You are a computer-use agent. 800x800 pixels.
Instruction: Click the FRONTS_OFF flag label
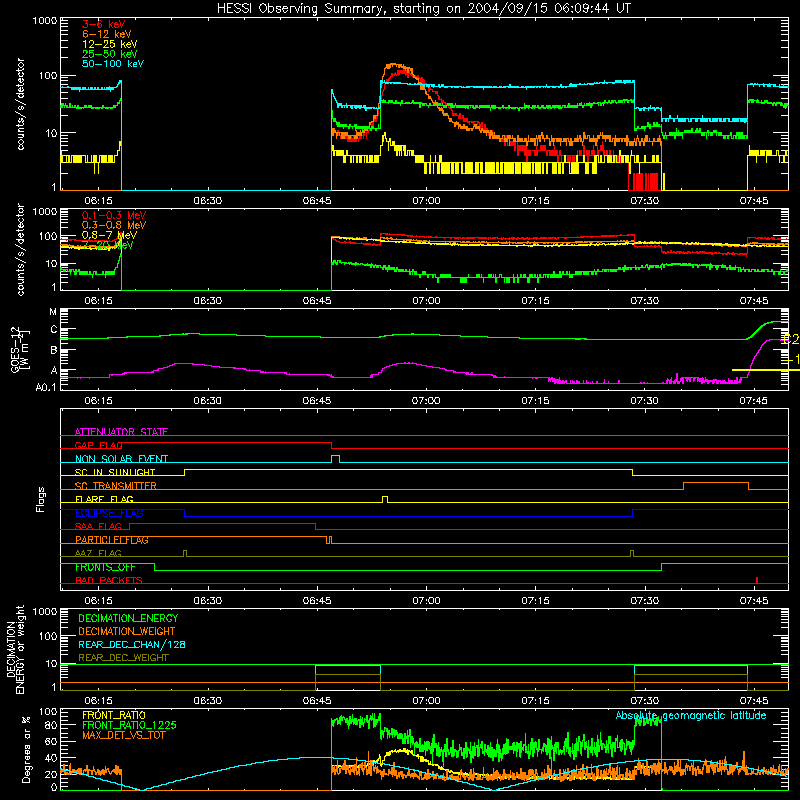click(105, 567)
